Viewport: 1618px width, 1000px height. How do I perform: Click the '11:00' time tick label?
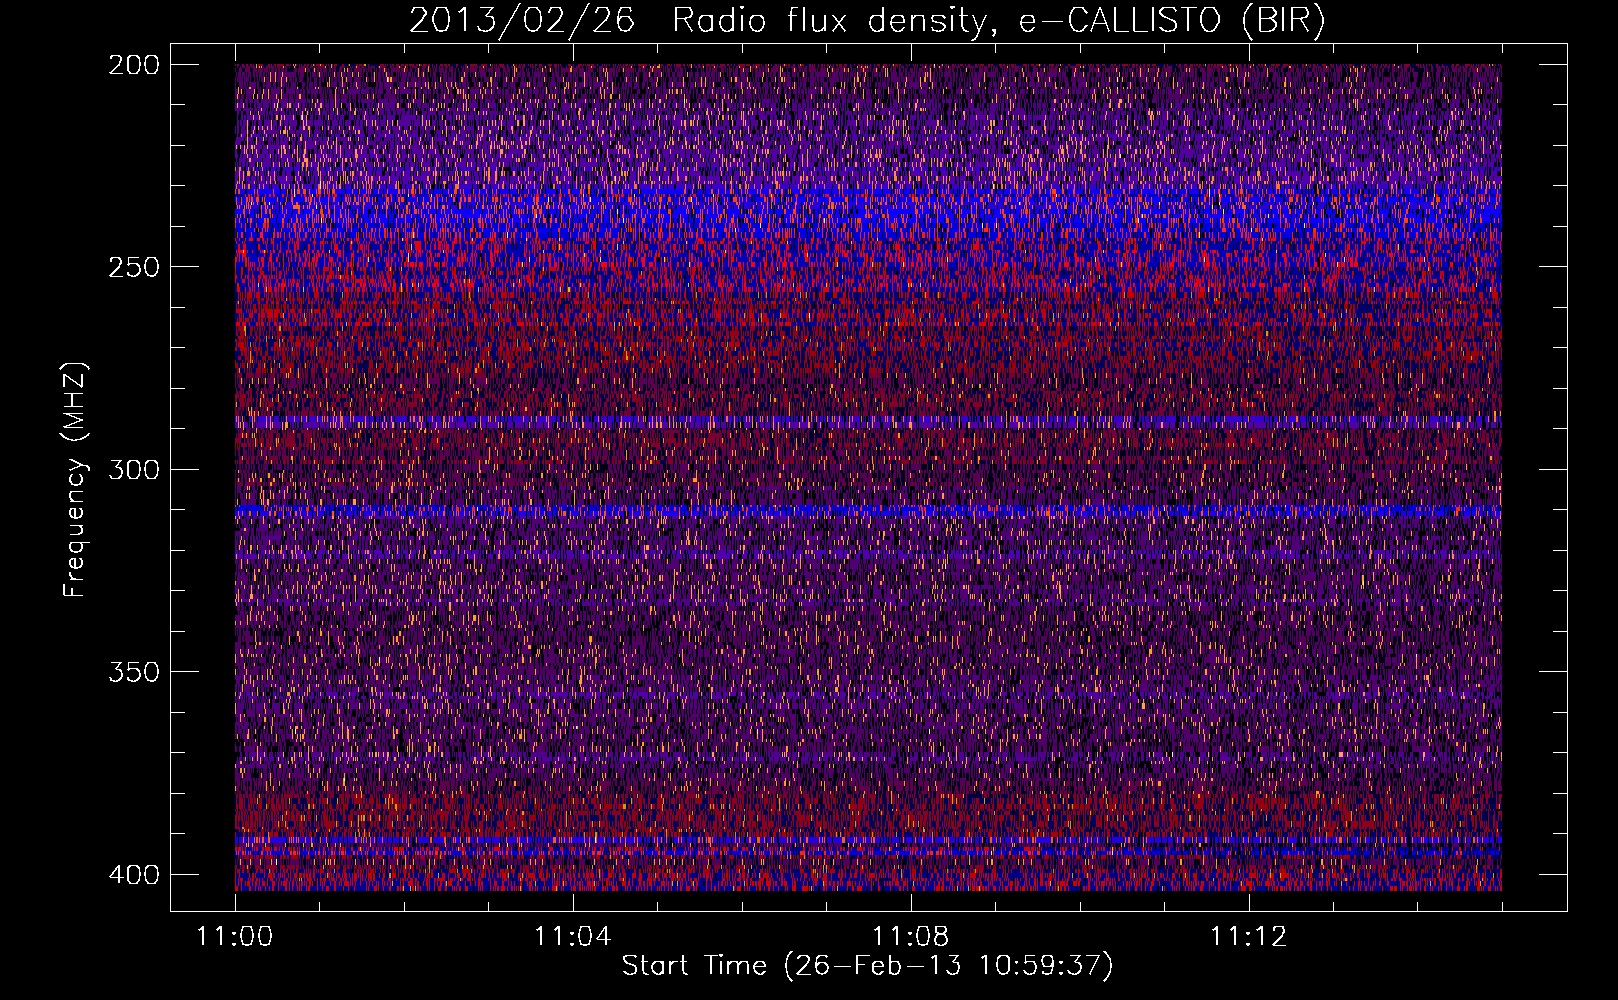pyautogui.click(x=235, y=937)
